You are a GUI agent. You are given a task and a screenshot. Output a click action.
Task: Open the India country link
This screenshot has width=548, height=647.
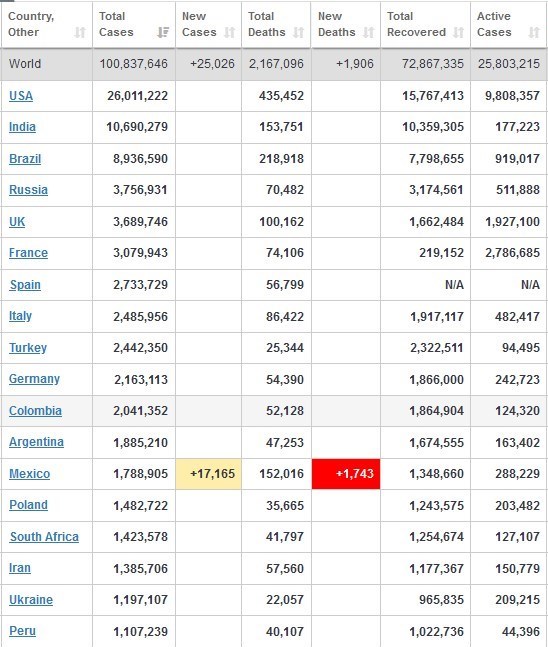pyautogui.click(x=22, y=127)
